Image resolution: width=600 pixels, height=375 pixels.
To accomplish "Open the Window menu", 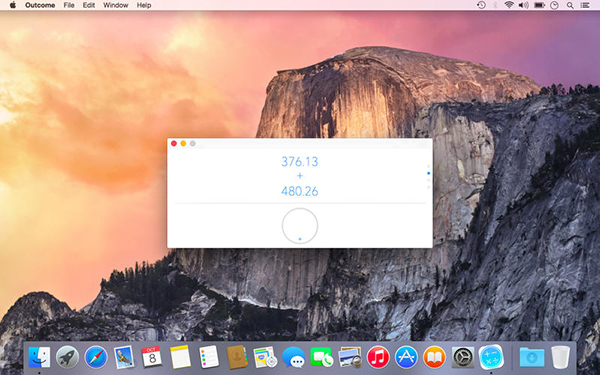I will click(x=116, y=5).
